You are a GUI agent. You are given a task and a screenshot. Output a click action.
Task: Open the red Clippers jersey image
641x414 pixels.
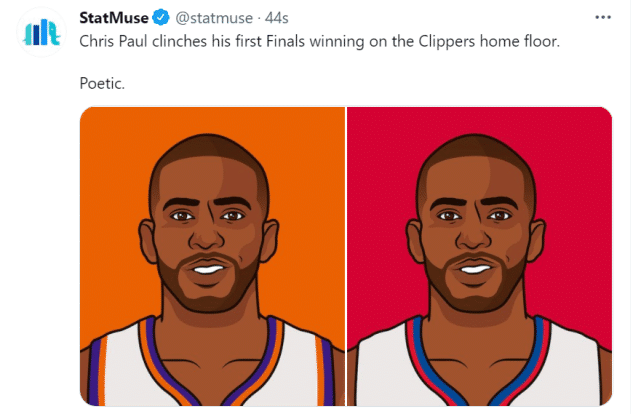[x=479, y=256]
